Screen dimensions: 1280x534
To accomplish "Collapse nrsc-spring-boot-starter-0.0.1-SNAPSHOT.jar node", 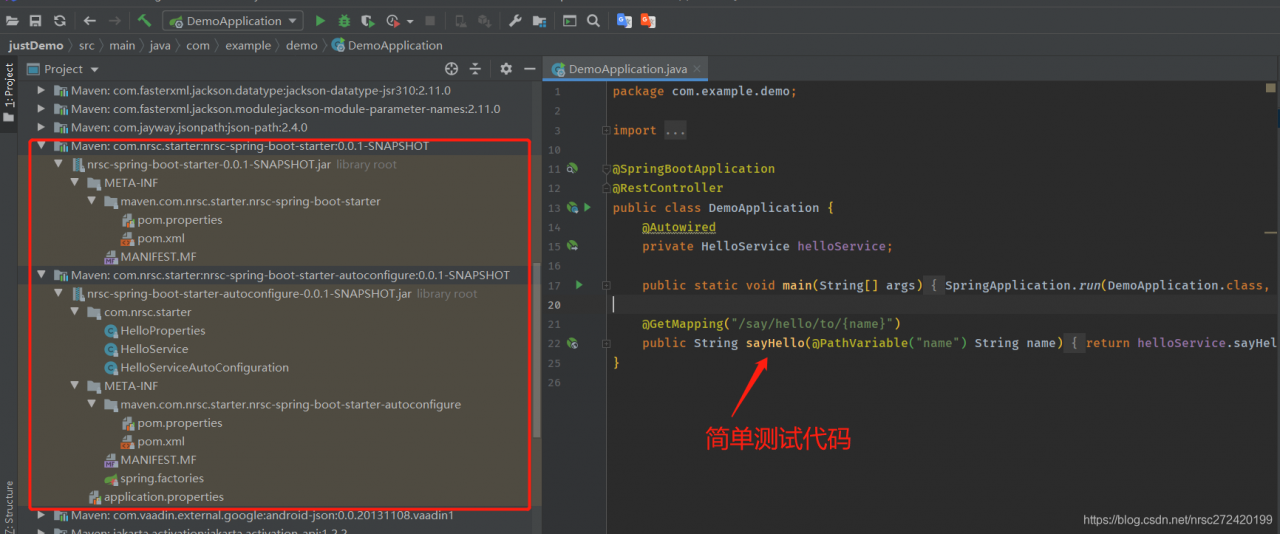I will [x=59, y=164].
